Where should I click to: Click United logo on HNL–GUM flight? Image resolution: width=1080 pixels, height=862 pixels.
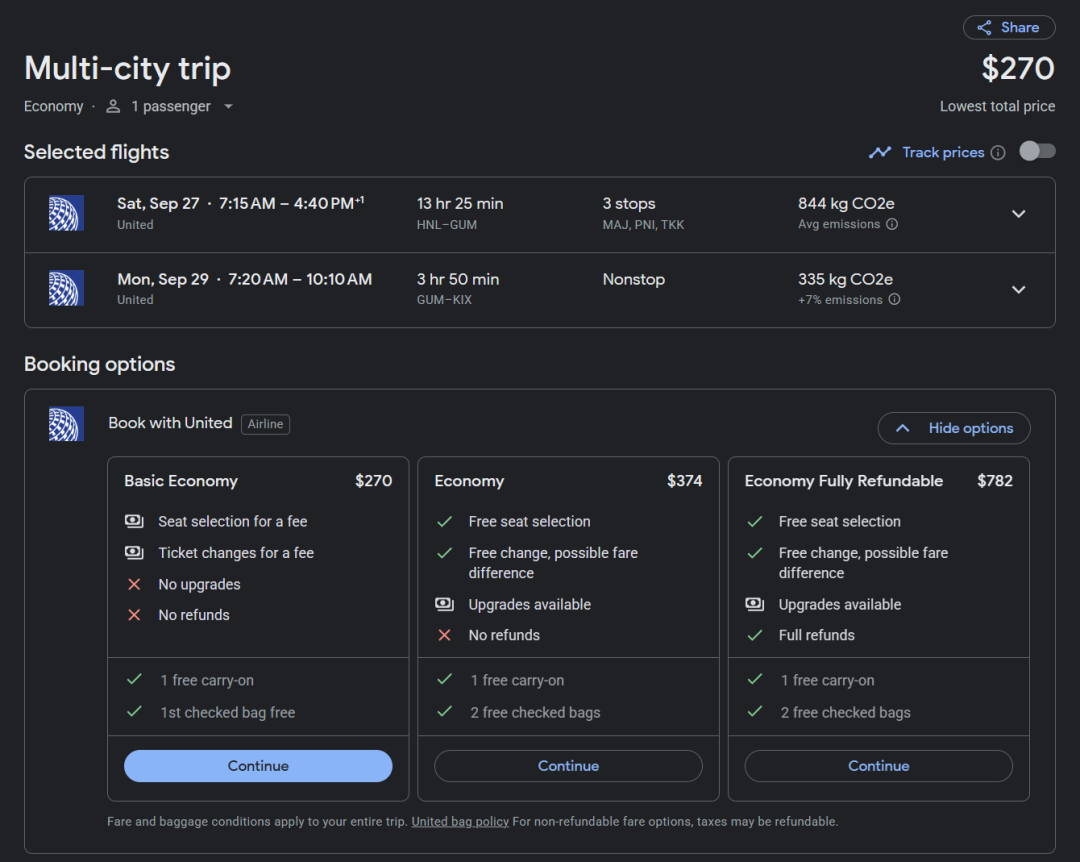tap(66, 213)
